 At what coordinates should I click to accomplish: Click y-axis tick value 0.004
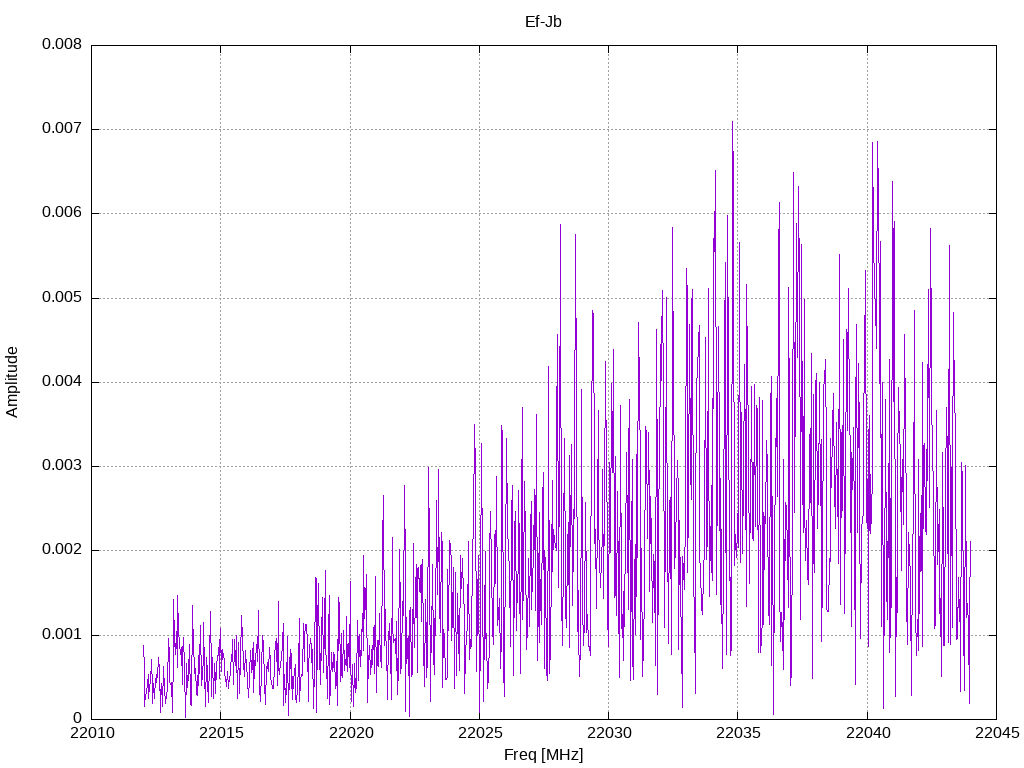pos(62,382)
